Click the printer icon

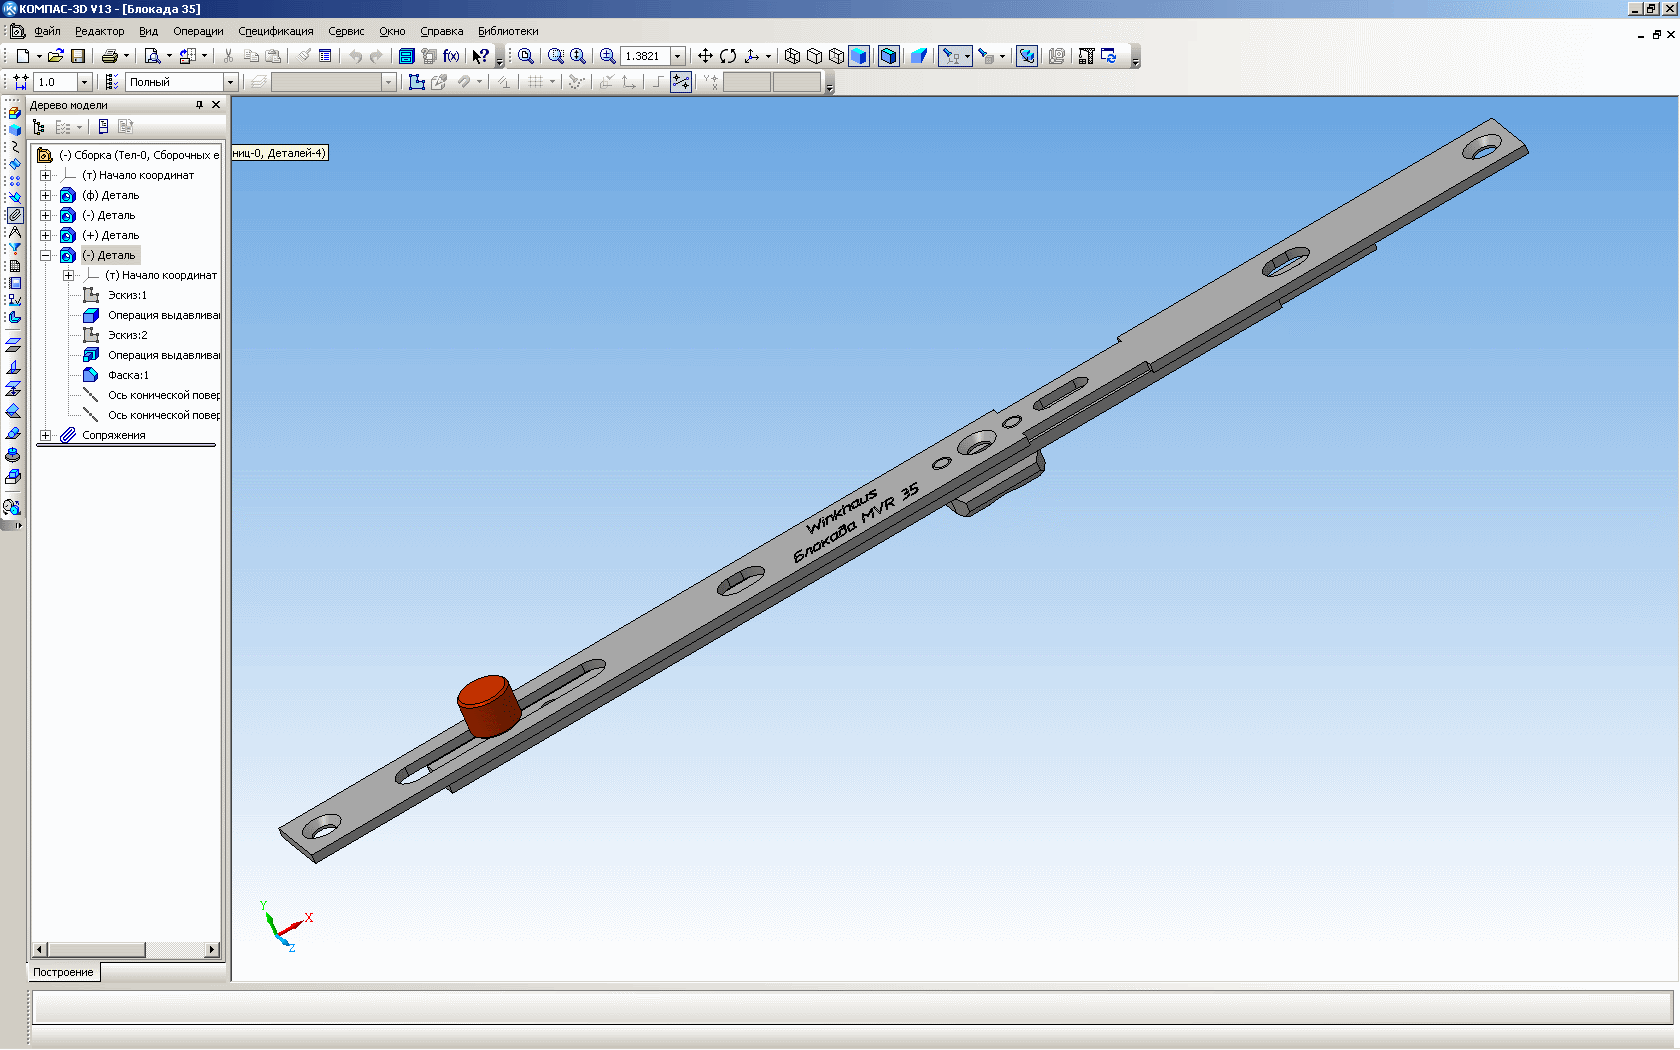click(x=110, y=56)
